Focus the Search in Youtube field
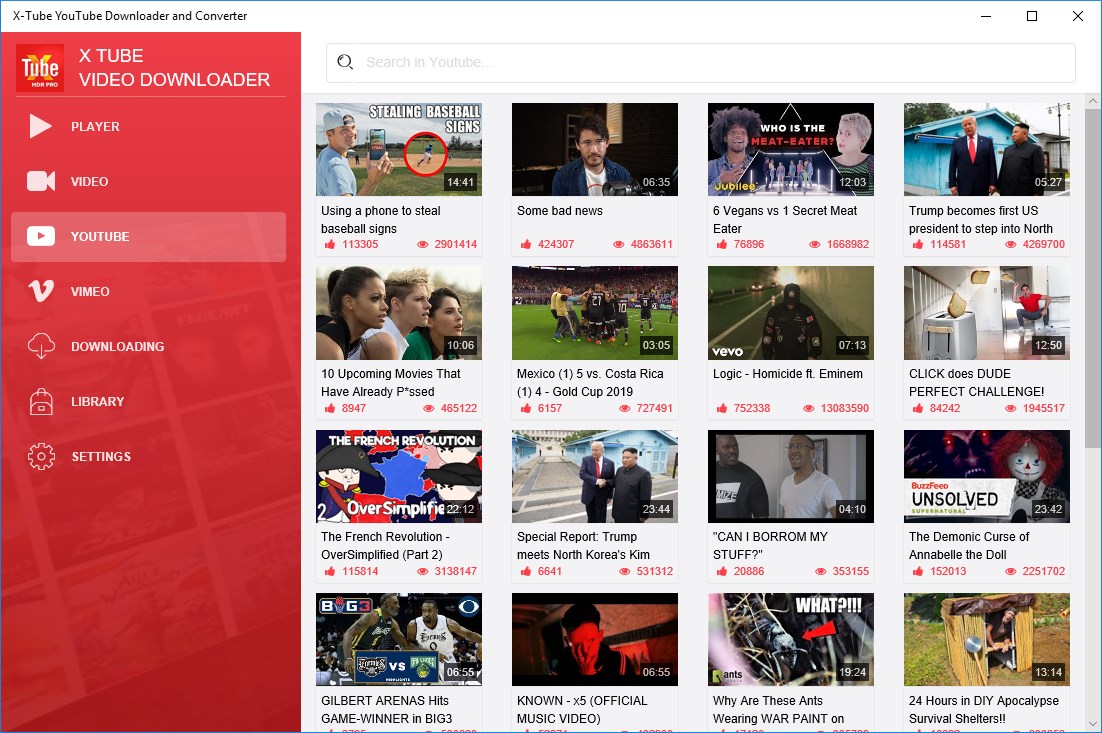Viewport: 1102px width, 733px height. click(701, 63)
